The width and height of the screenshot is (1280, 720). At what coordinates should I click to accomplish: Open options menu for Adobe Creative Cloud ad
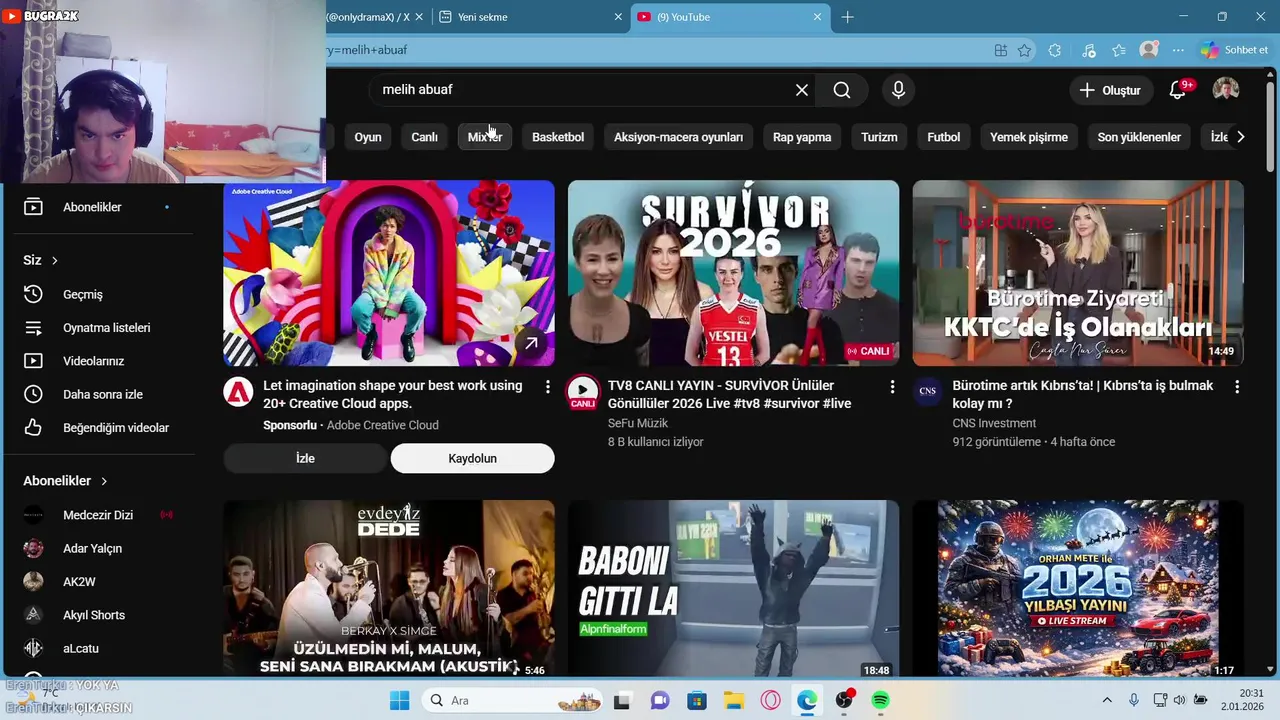(548, 386)
